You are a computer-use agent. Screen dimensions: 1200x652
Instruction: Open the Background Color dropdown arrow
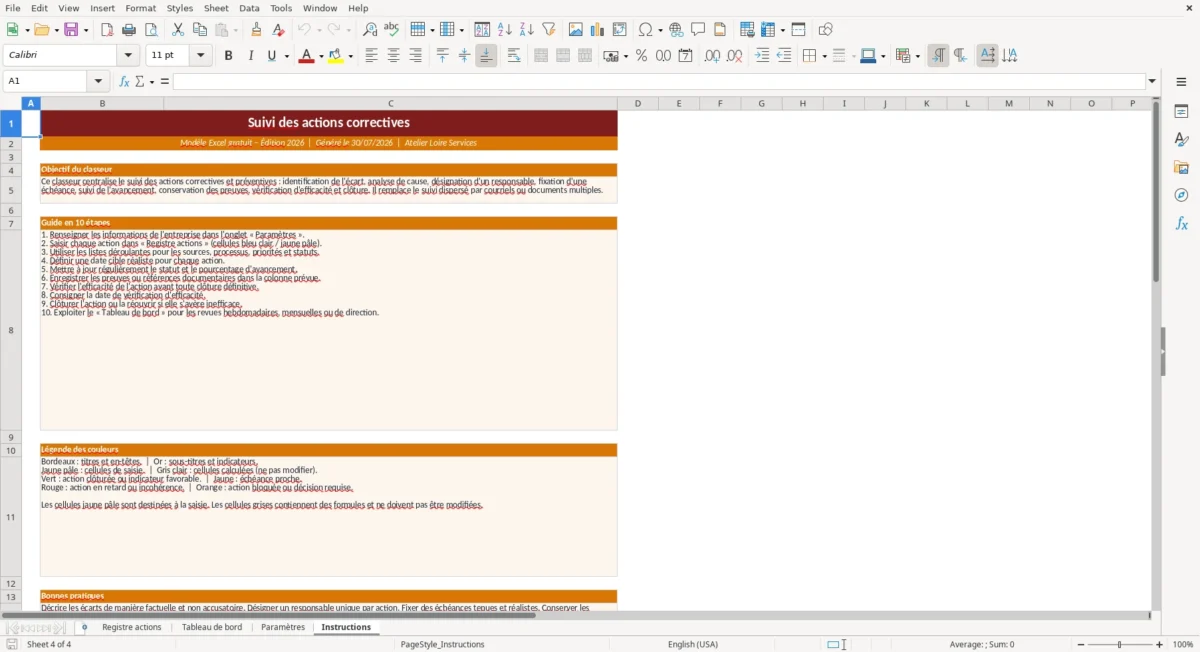[351, 56]
